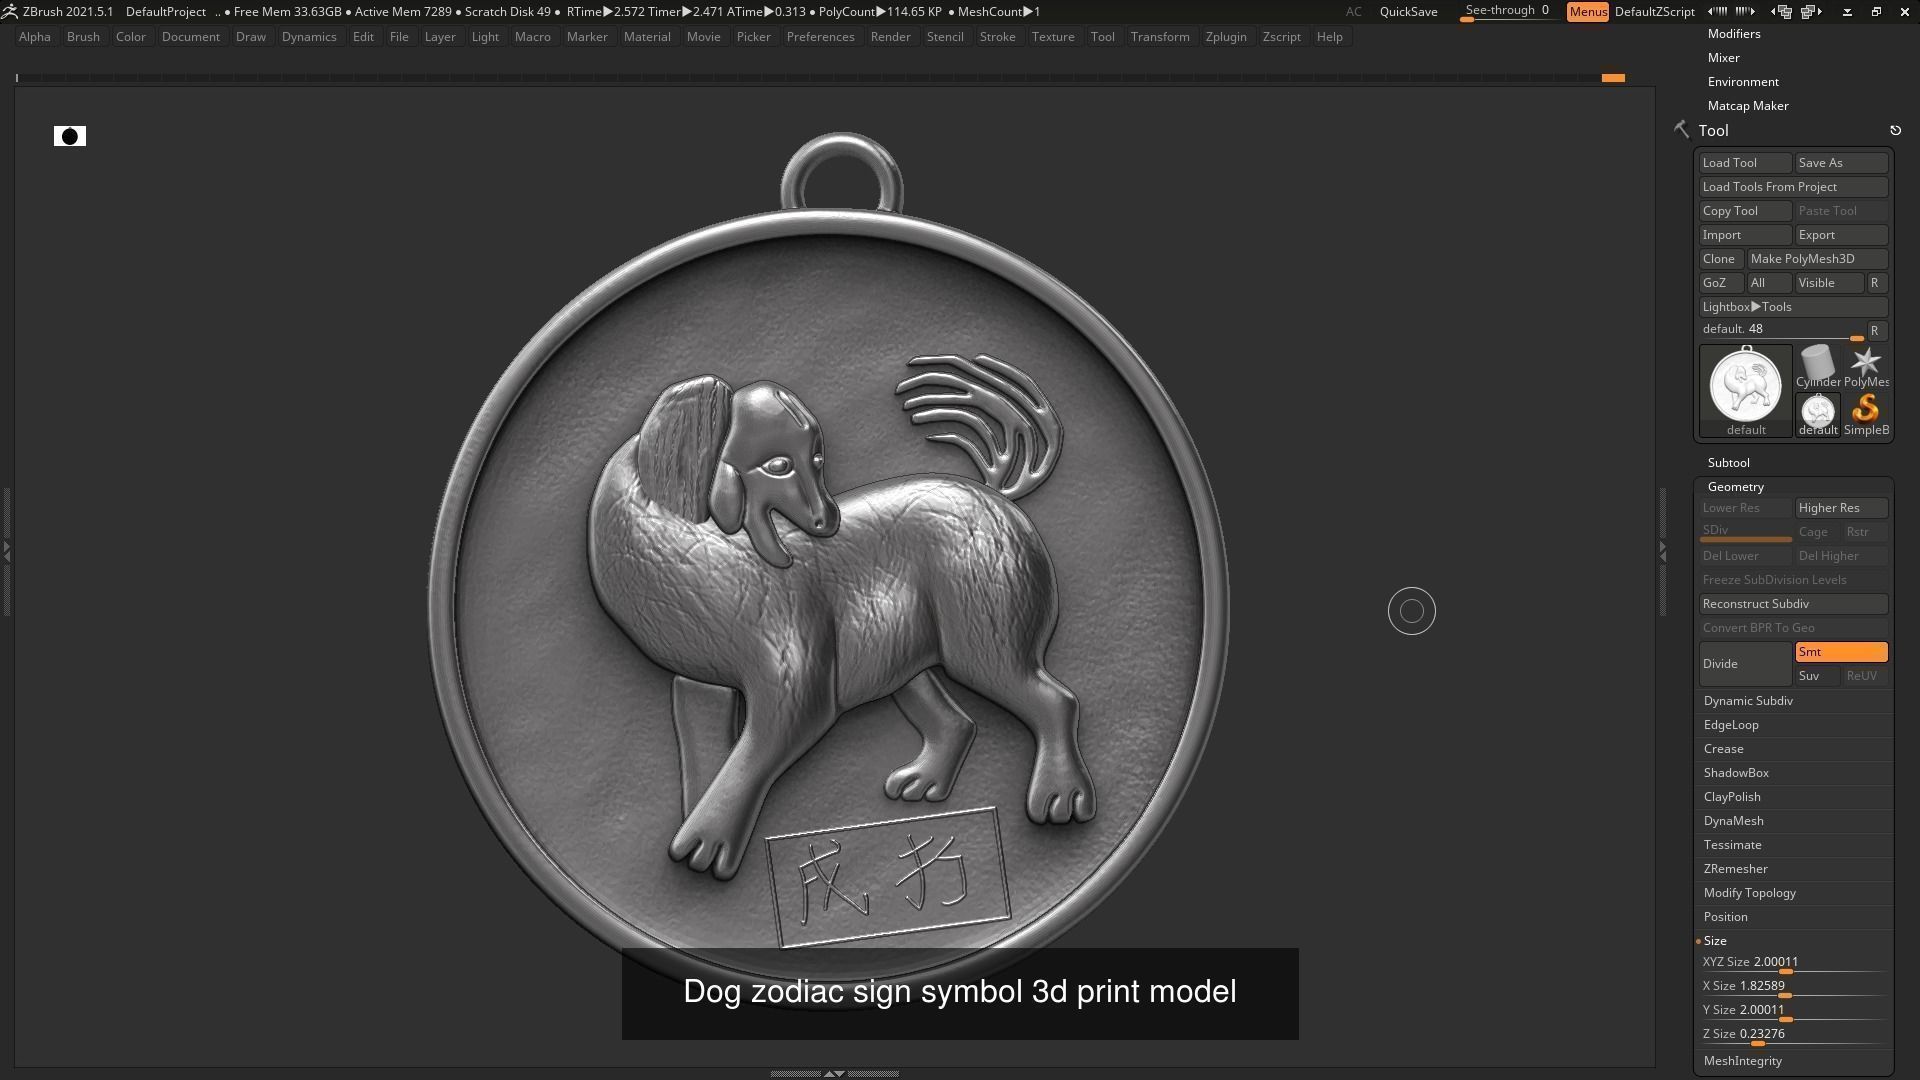Click the Tool palette restore circular-arrow icon

pyautogui.click(x=1895, y=130)
